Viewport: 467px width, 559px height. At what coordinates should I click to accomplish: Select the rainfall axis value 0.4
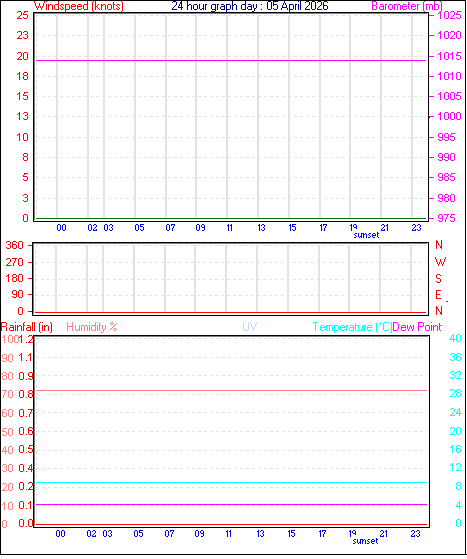25,468
